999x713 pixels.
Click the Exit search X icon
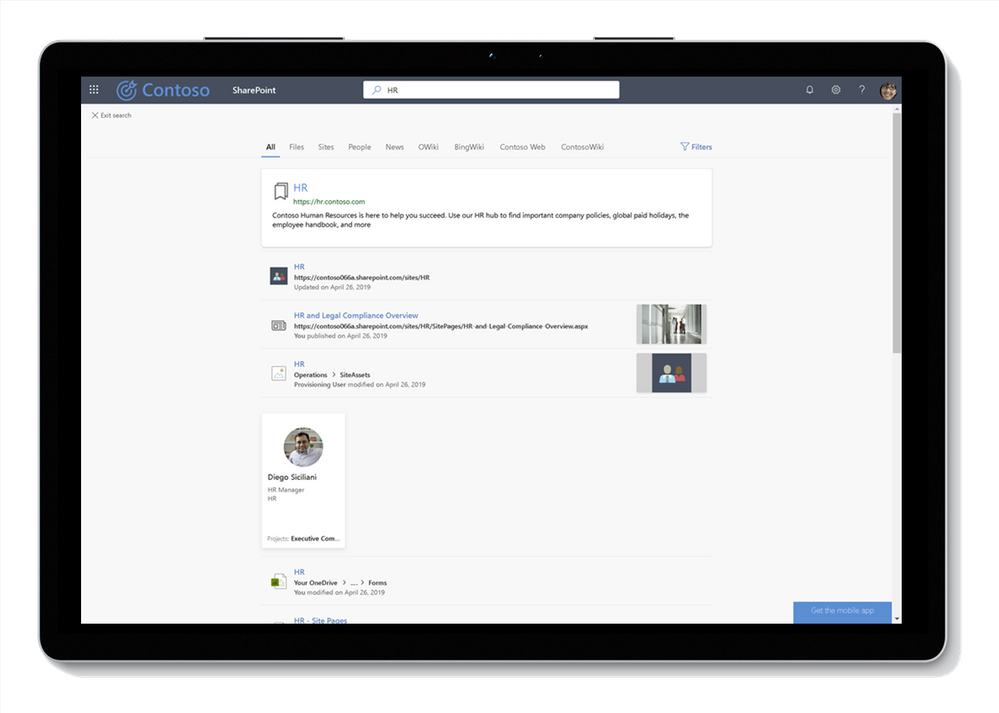point(95,115)
